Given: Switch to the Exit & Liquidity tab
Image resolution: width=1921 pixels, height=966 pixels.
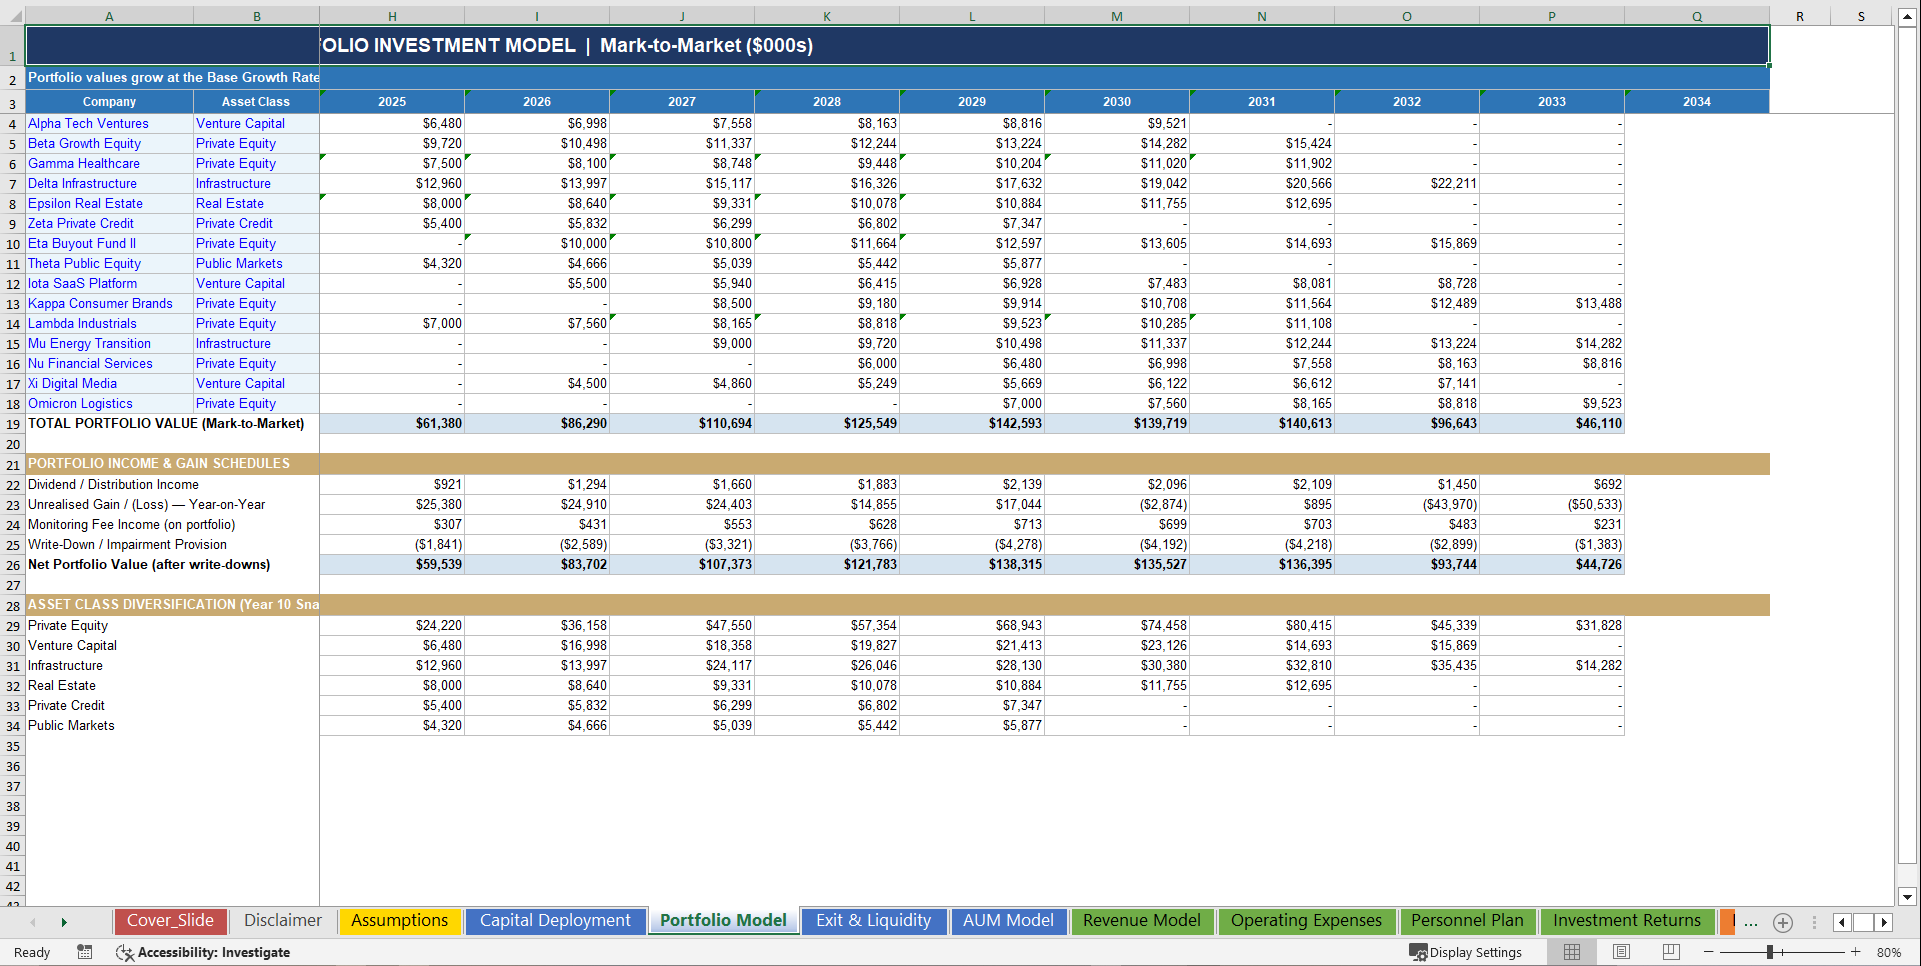Looking at the screenshot, I should [x=872, y=921].
